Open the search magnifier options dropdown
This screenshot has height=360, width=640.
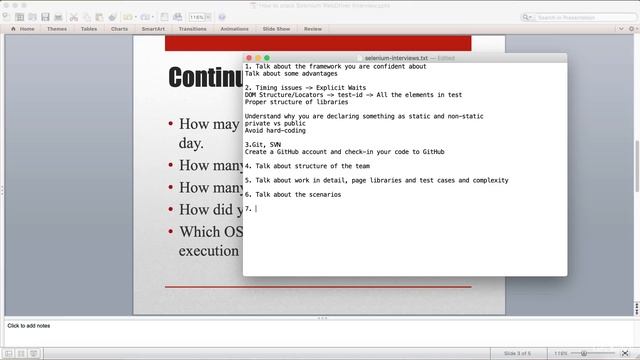point(527,18)
